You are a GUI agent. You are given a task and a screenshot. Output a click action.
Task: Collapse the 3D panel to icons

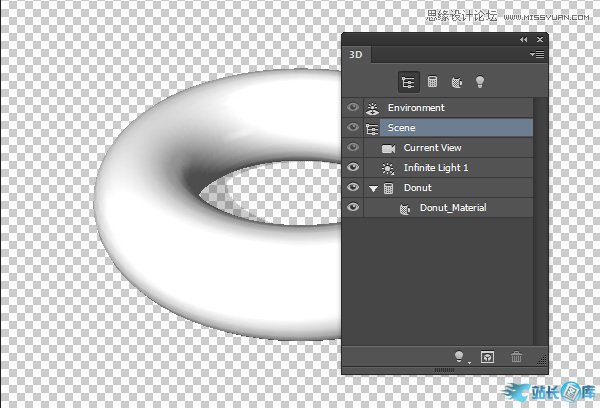click(x=524, y=38)
